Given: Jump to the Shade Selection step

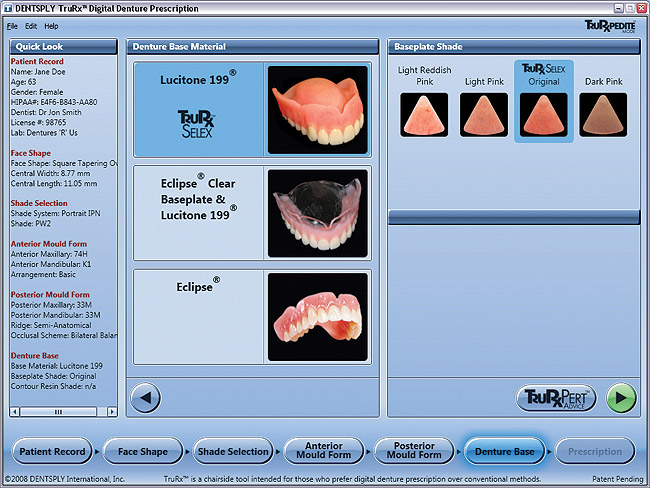Looking at the screenshot, I should click(232, 451).
